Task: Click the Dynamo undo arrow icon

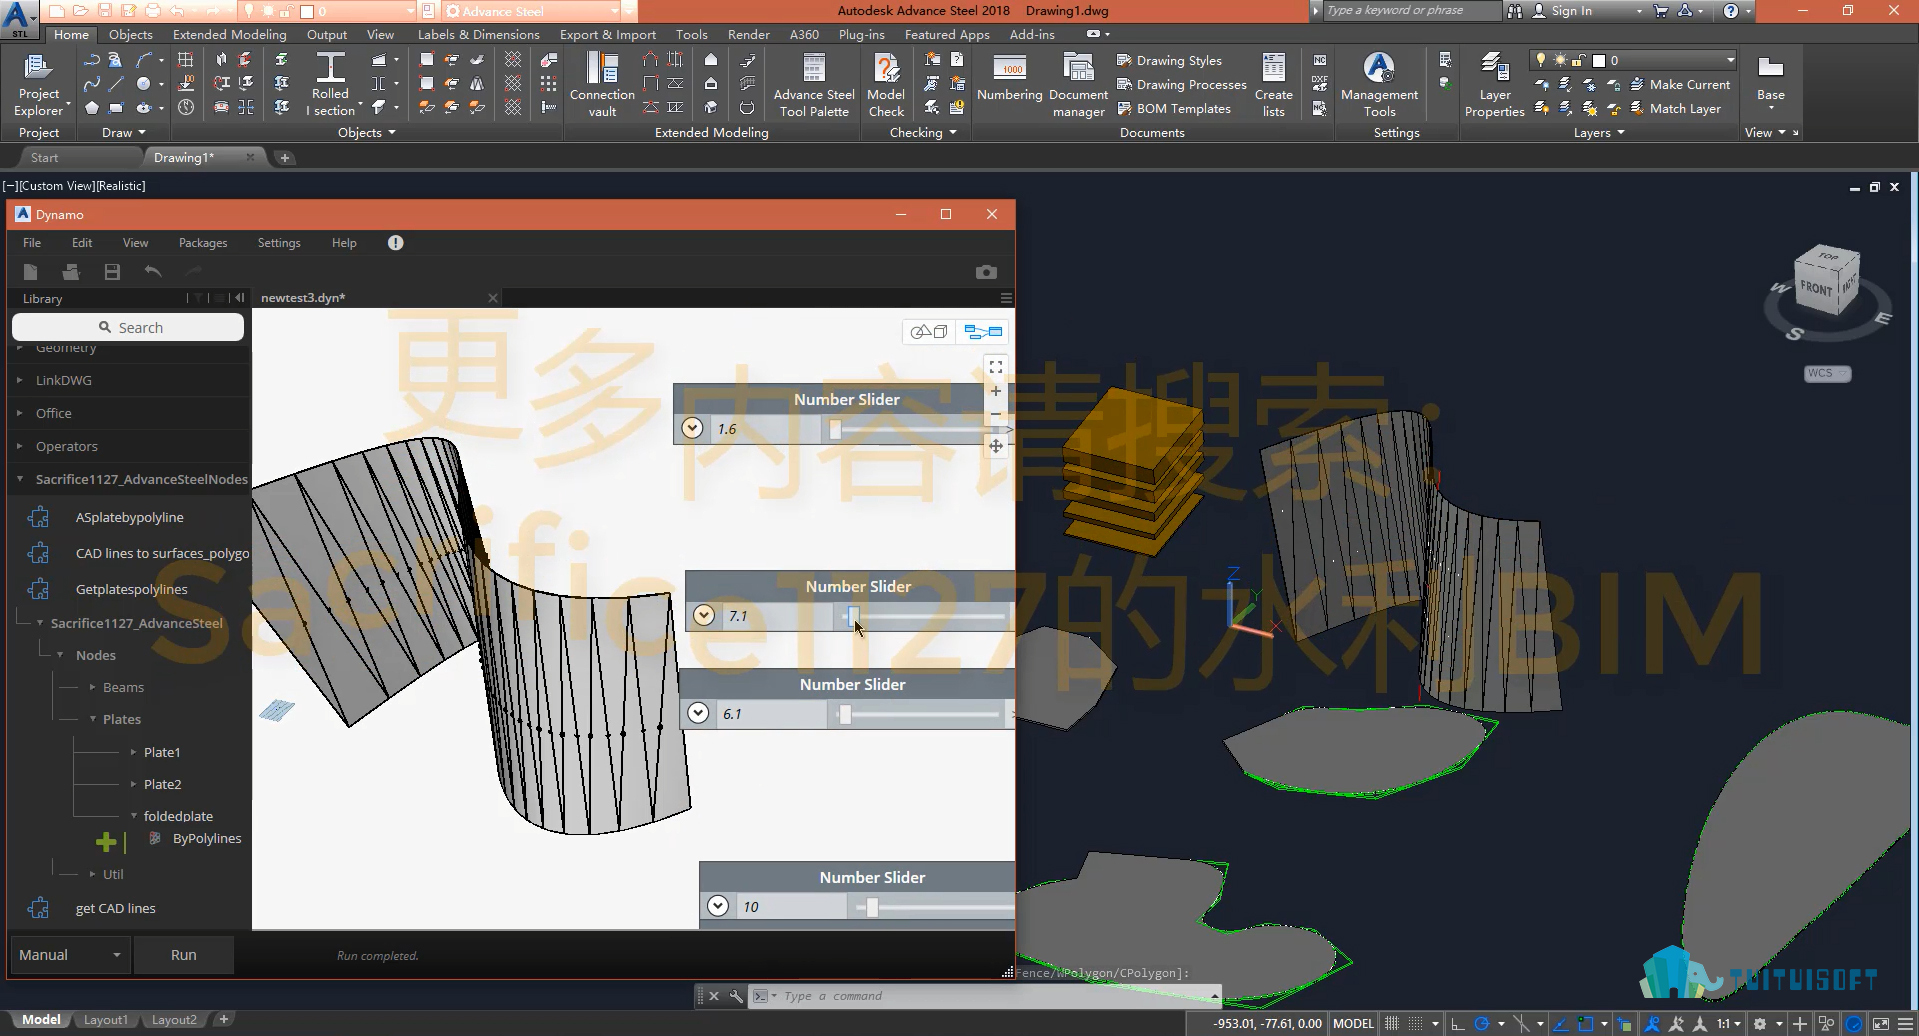Action: [x=153, y=272]
